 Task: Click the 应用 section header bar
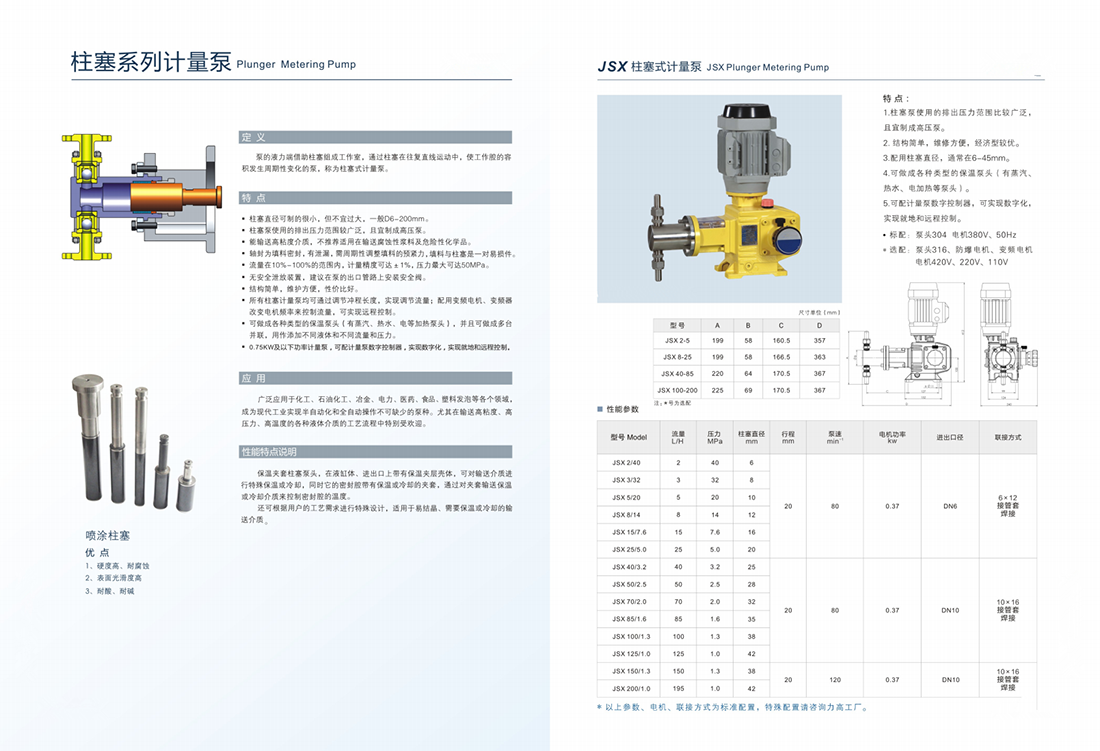click(375, 379)
